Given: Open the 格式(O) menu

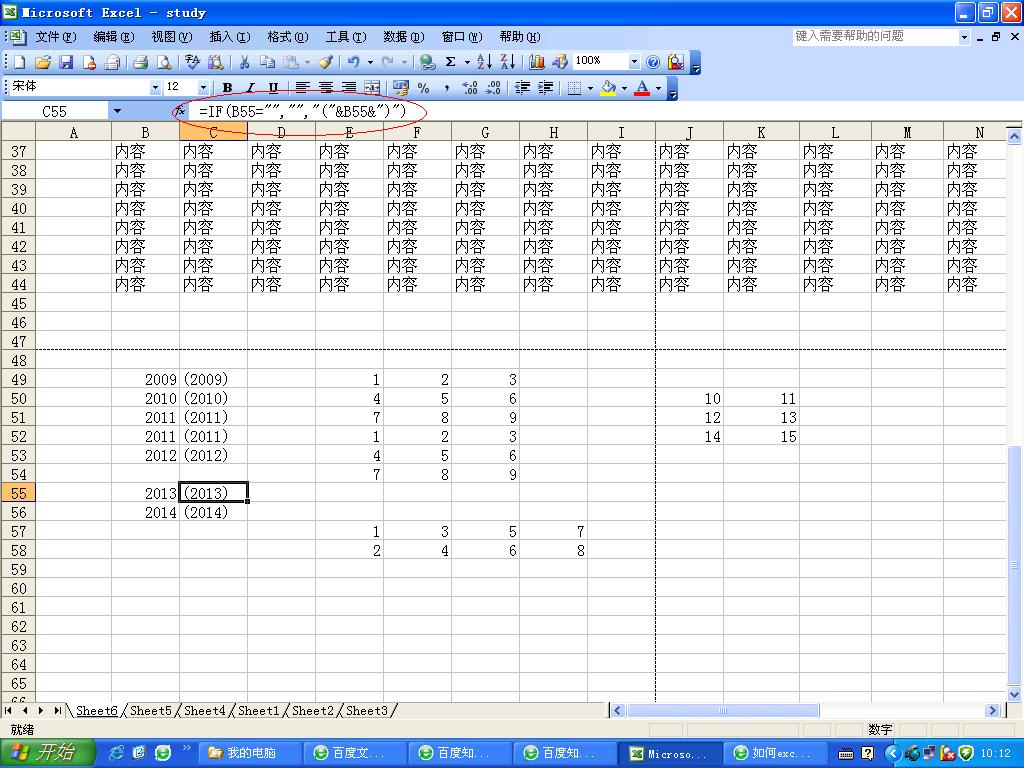Looking at the screenshot, I should point(288,37).
